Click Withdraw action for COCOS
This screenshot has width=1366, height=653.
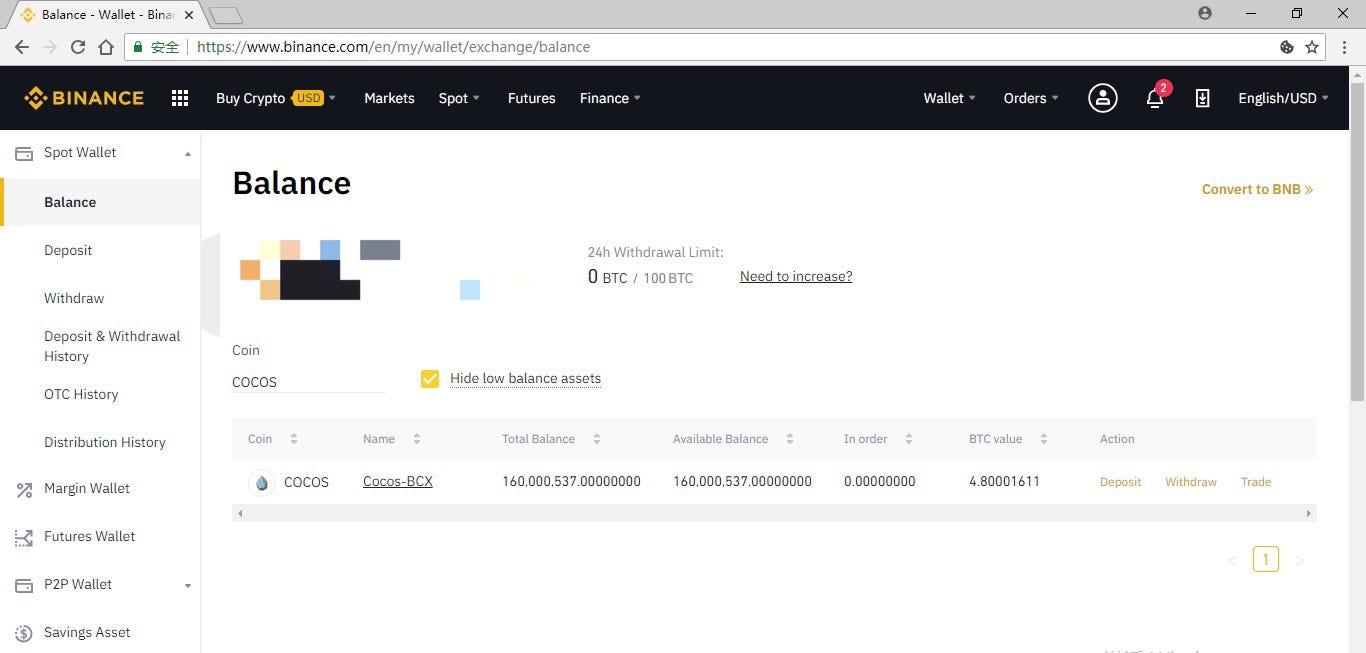(1191, 482)
